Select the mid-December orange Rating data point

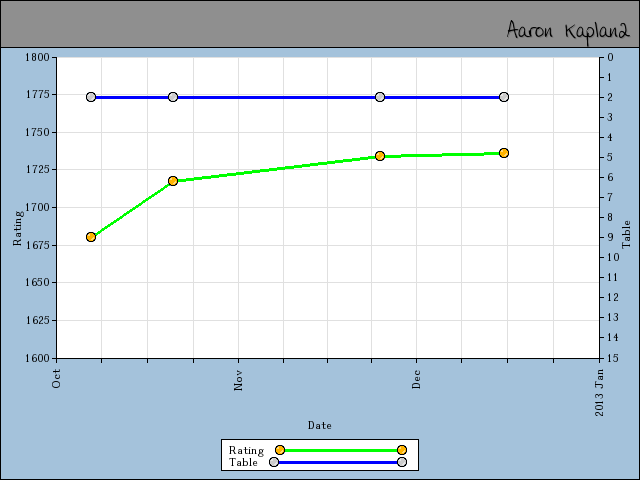pos(504,153)
